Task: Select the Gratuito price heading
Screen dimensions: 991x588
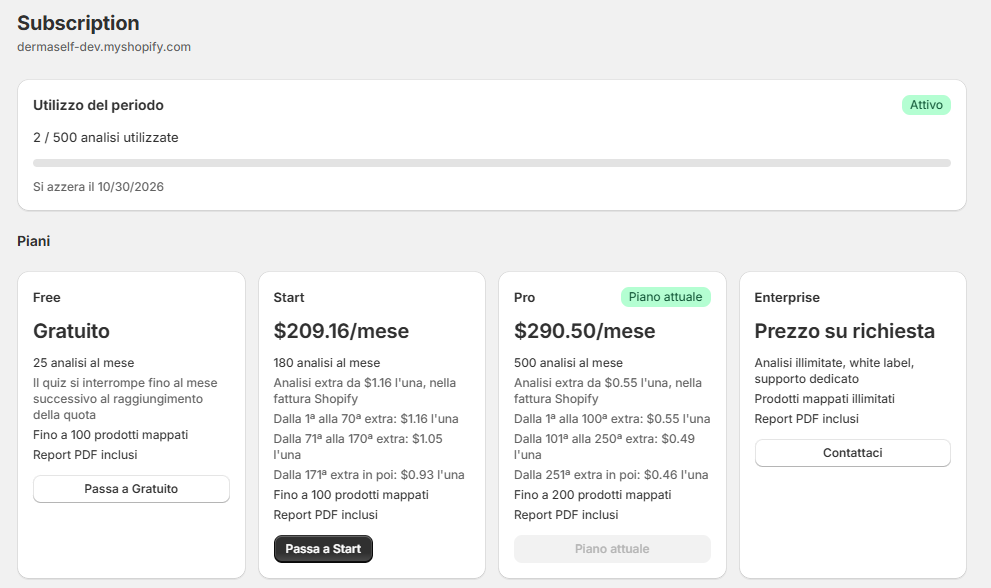Action: pos(71,331)
